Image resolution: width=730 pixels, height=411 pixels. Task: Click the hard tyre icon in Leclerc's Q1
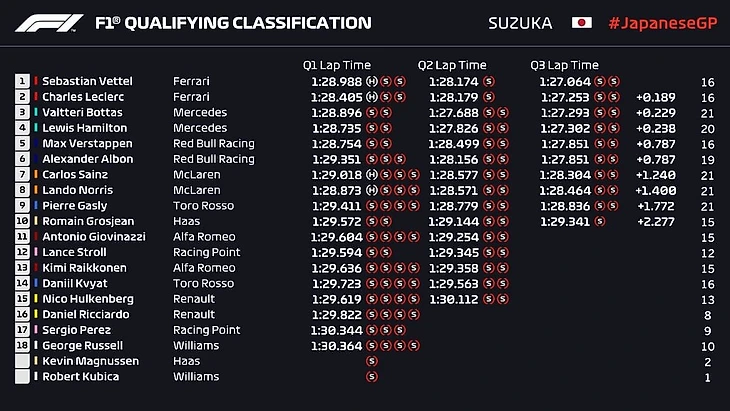(x=372, y=97)
